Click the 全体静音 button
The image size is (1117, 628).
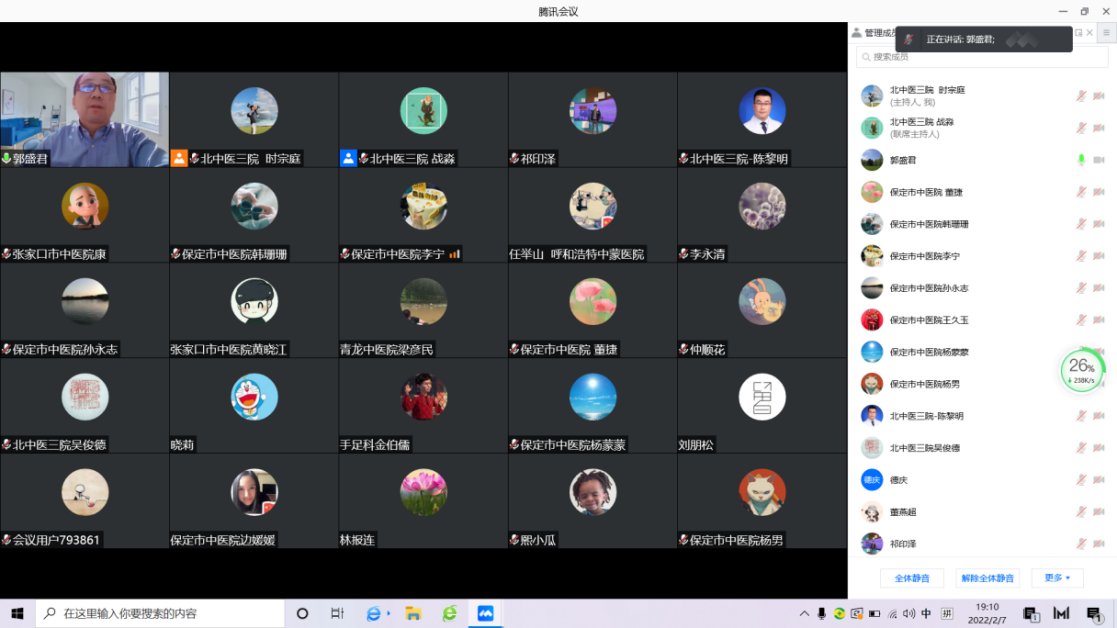(x=911, y=578)
